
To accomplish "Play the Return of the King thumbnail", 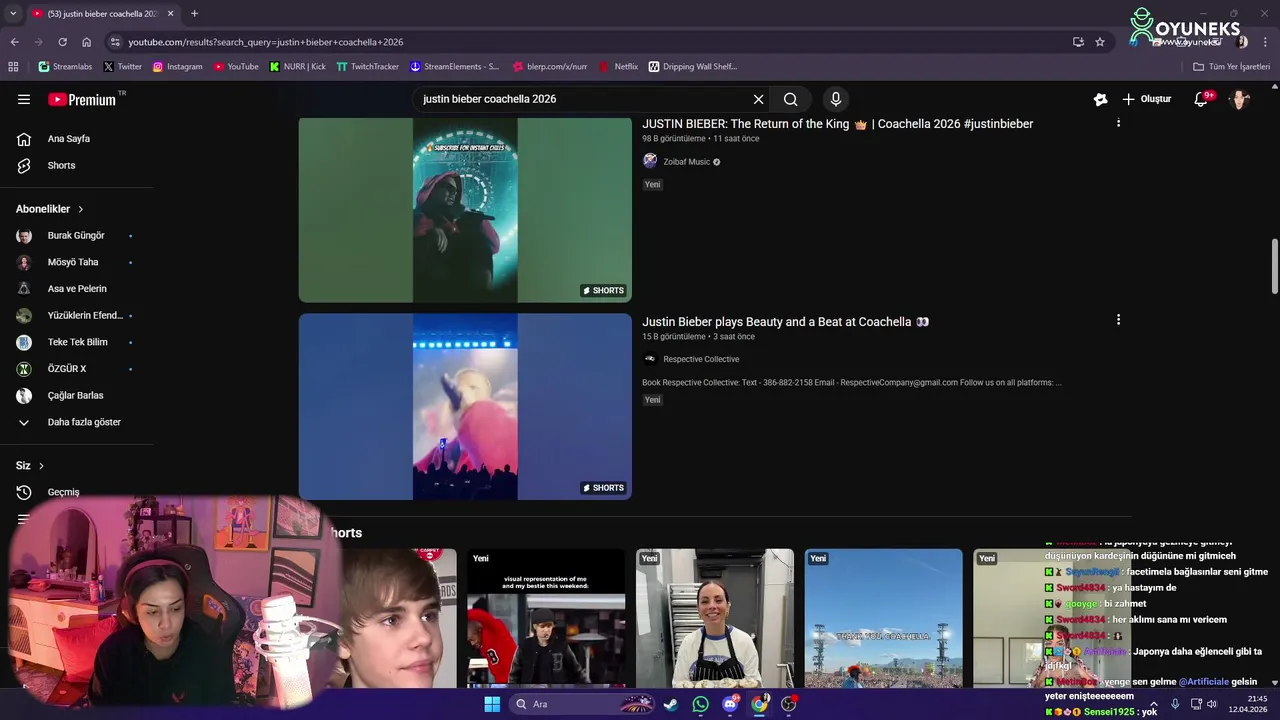I will [x=465, y=210].
